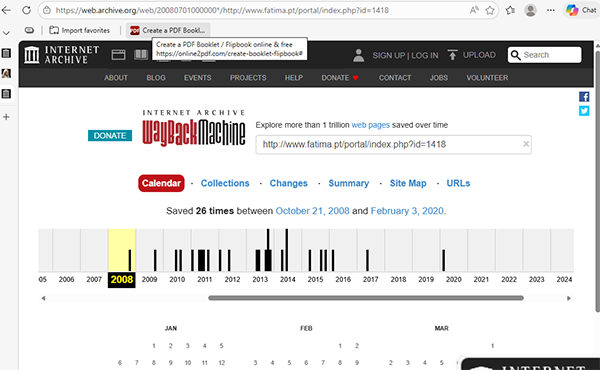
Task: Click the web pages link
Action: [370, 125]
